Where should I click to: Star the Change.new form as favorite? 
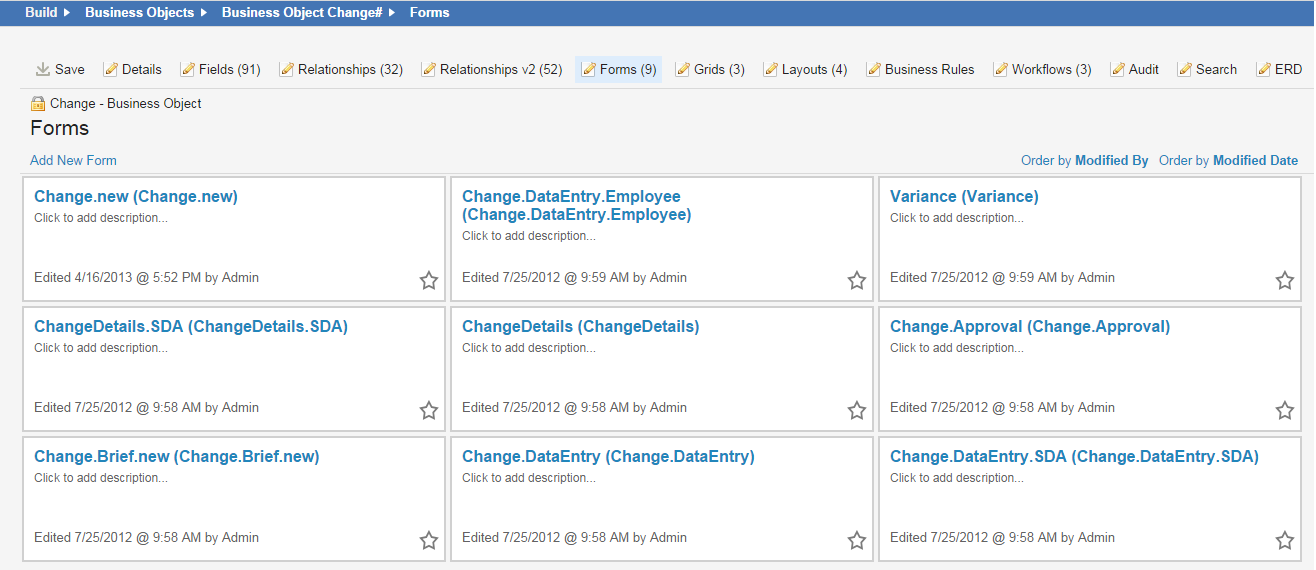(x=429, y=281)
